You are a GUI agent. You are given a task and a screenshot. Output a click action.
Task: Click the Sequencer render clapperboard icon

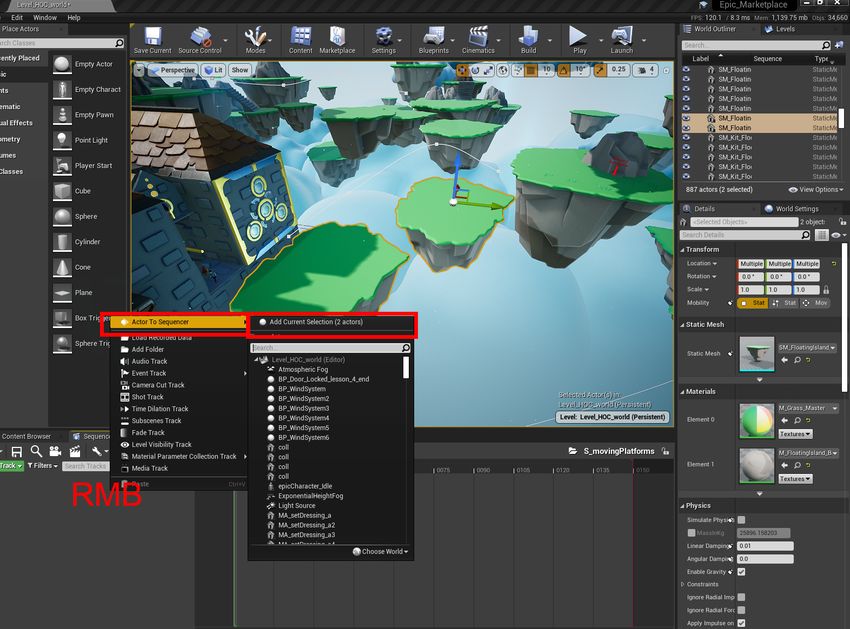[x=75, y=451]
